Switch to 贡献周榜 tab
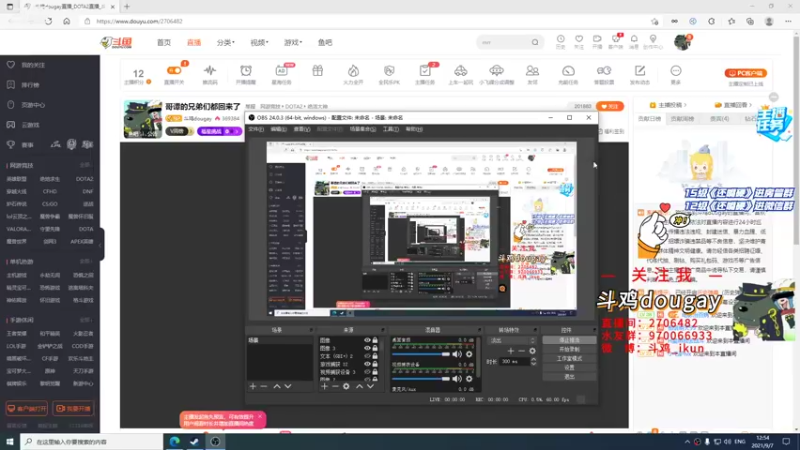 pos(682,119)
